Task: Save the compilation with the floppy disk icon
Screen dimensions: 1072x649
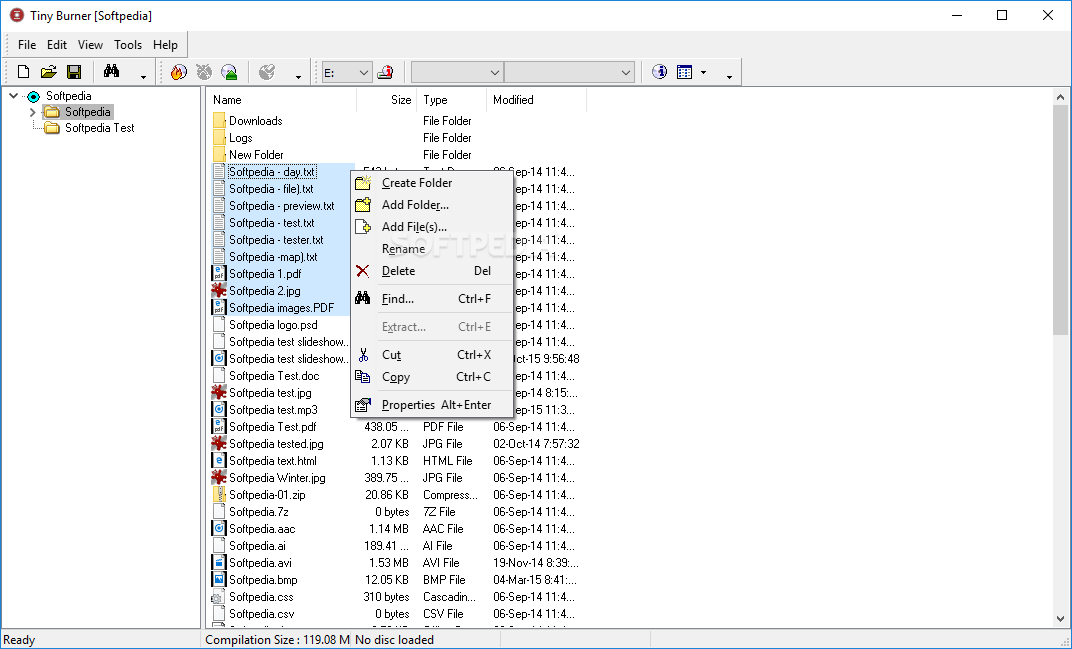Action: pos(74,72)
